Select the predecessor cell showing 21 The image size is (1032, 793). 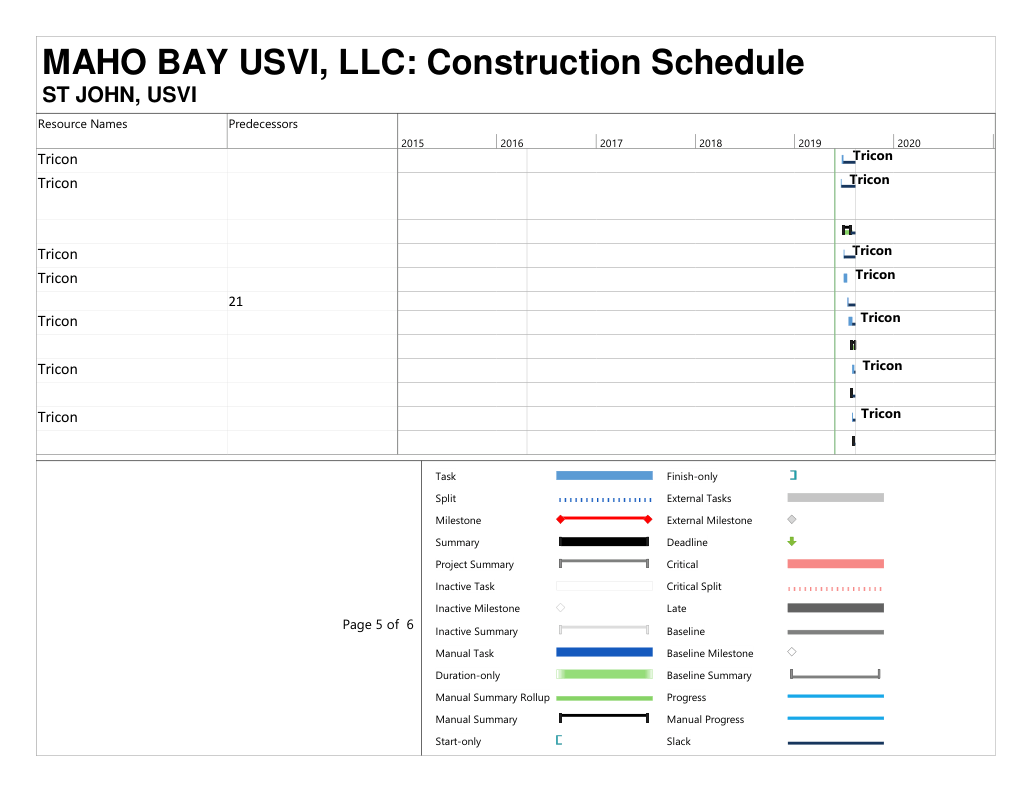pyautogui.click(x=236, y=301)
